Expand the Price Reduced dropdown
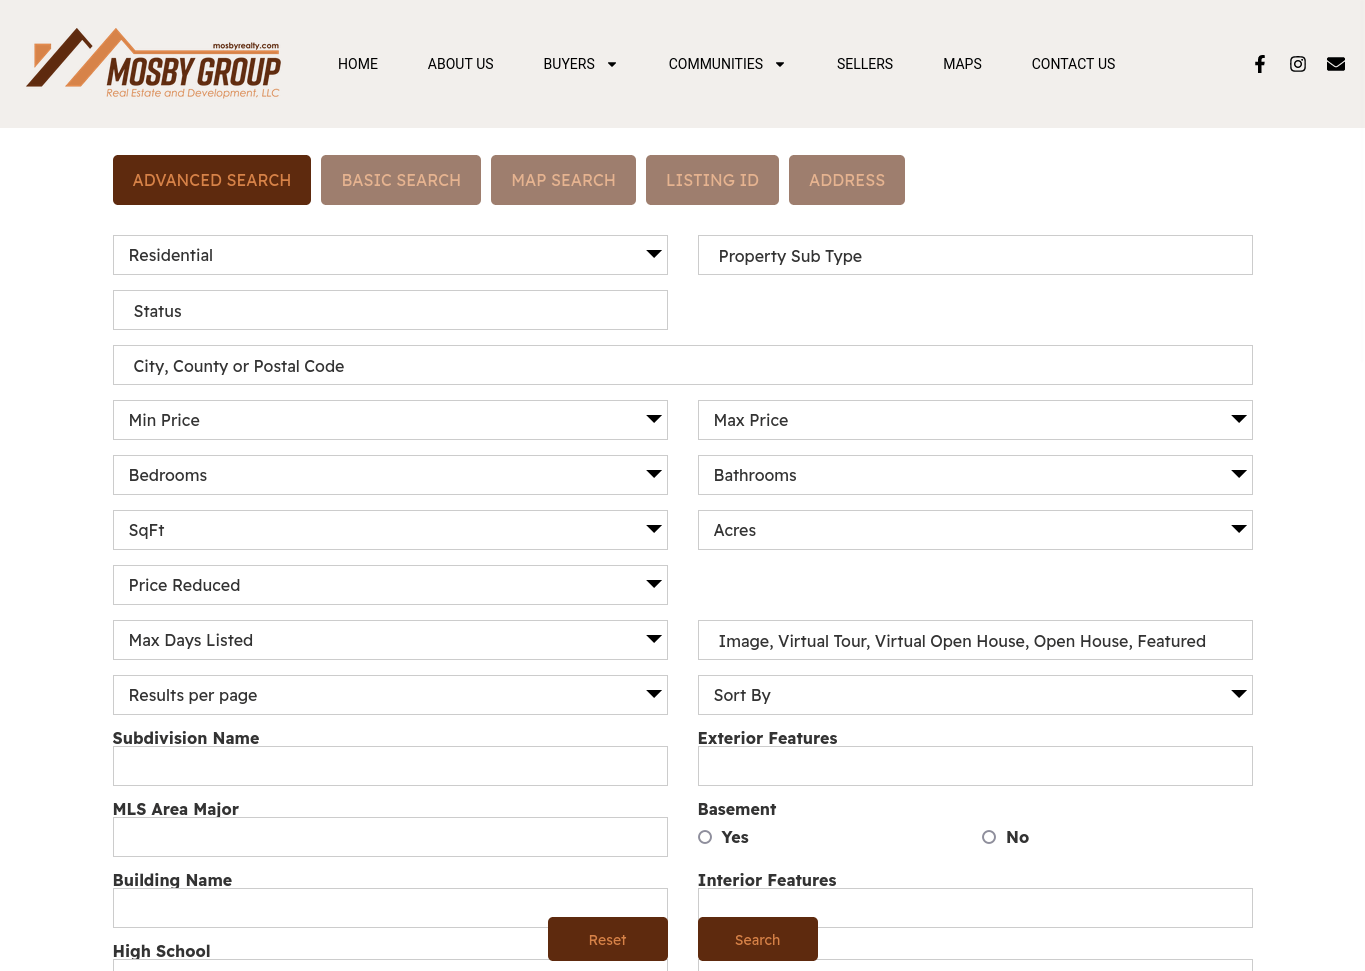1365x971 pixels. (x=390, y=585)
